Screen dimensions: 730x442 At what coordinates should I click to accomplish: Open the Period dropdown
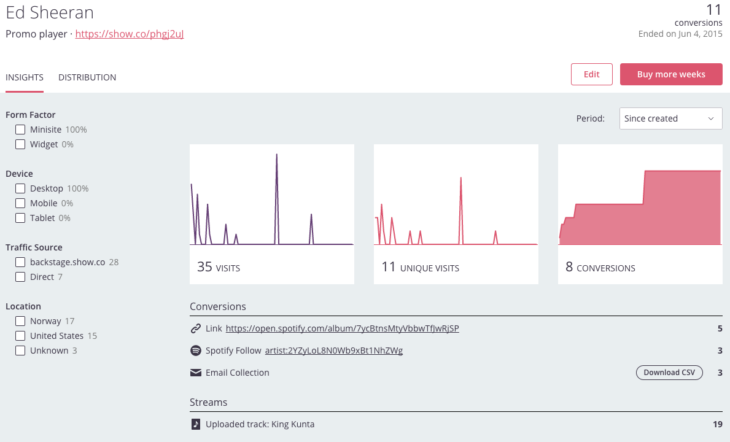click(x=670, y=118)
